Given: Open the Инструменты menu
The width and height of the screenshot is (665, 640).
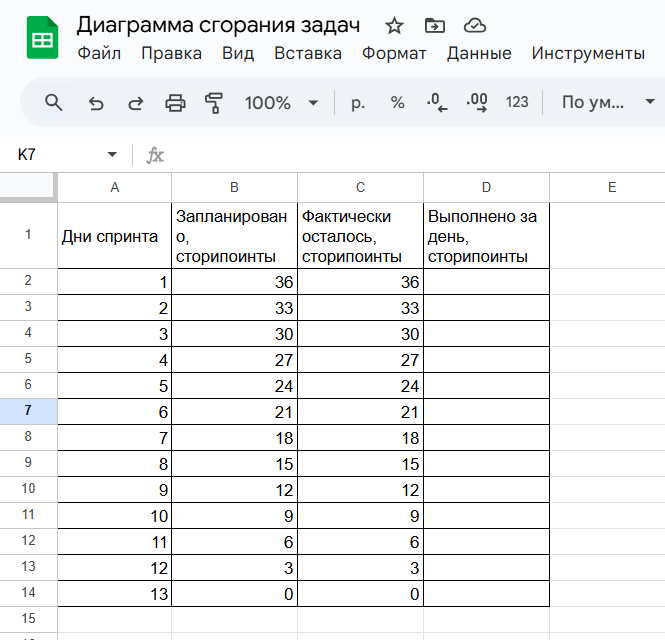Looking at the screenshot, I should (588, 53).
